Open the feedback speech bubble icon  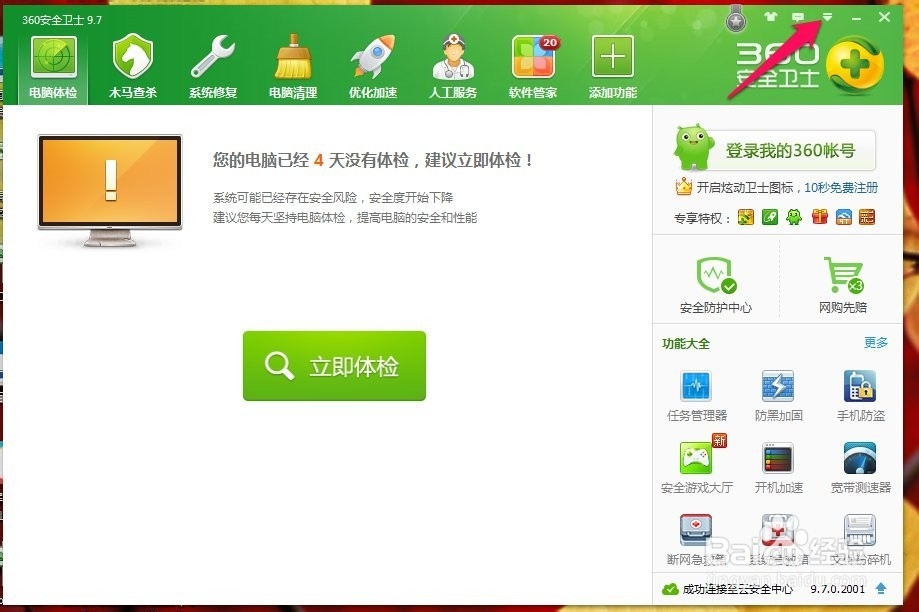point(798,18)
